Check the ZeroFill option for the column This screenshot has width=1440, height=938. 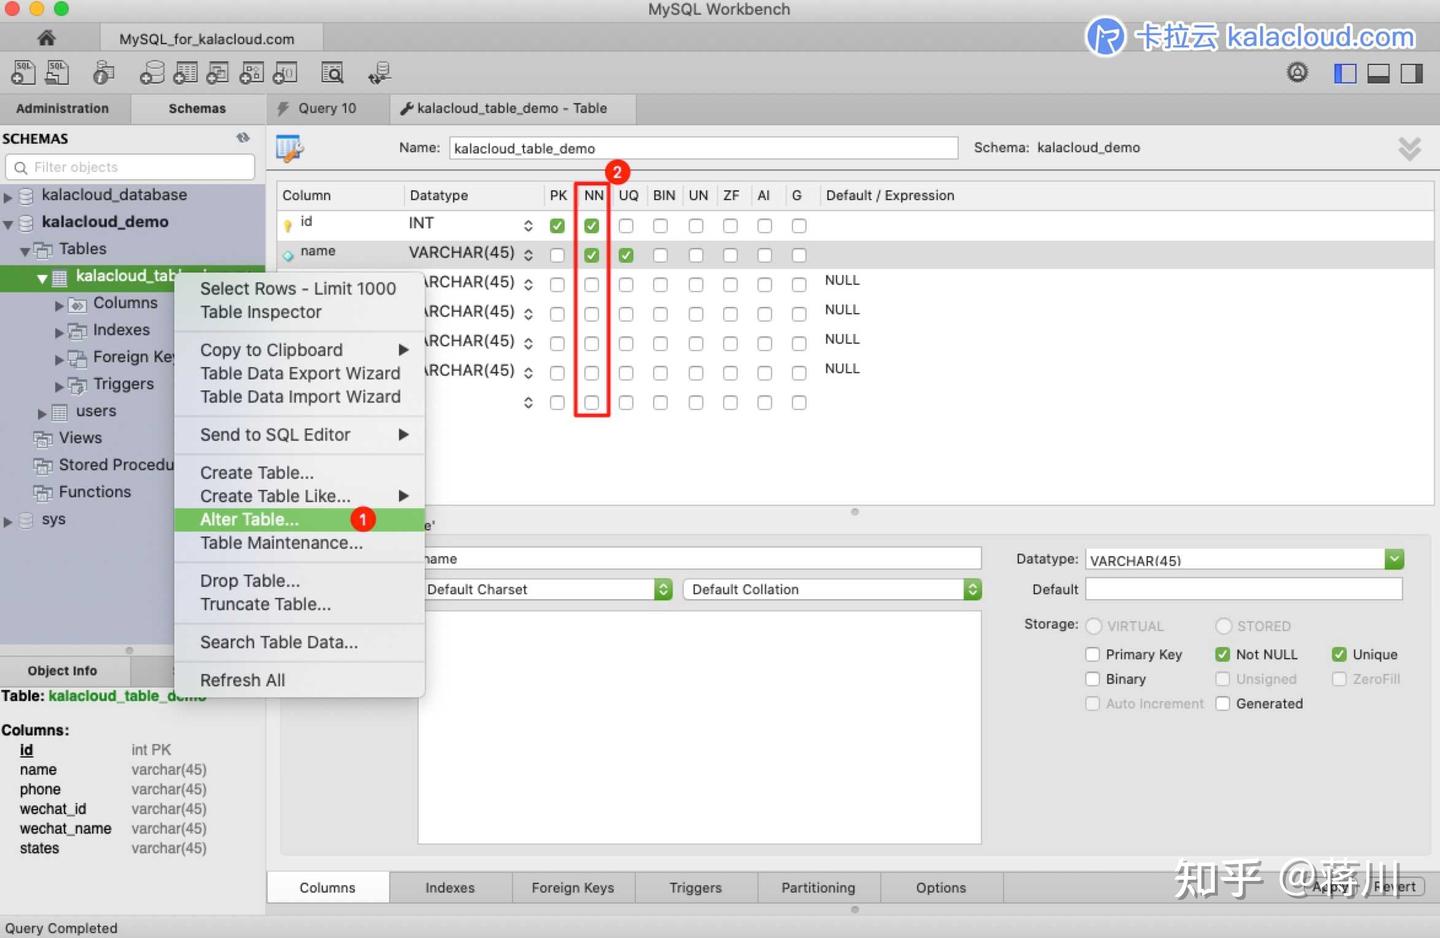click(1339, 679)
